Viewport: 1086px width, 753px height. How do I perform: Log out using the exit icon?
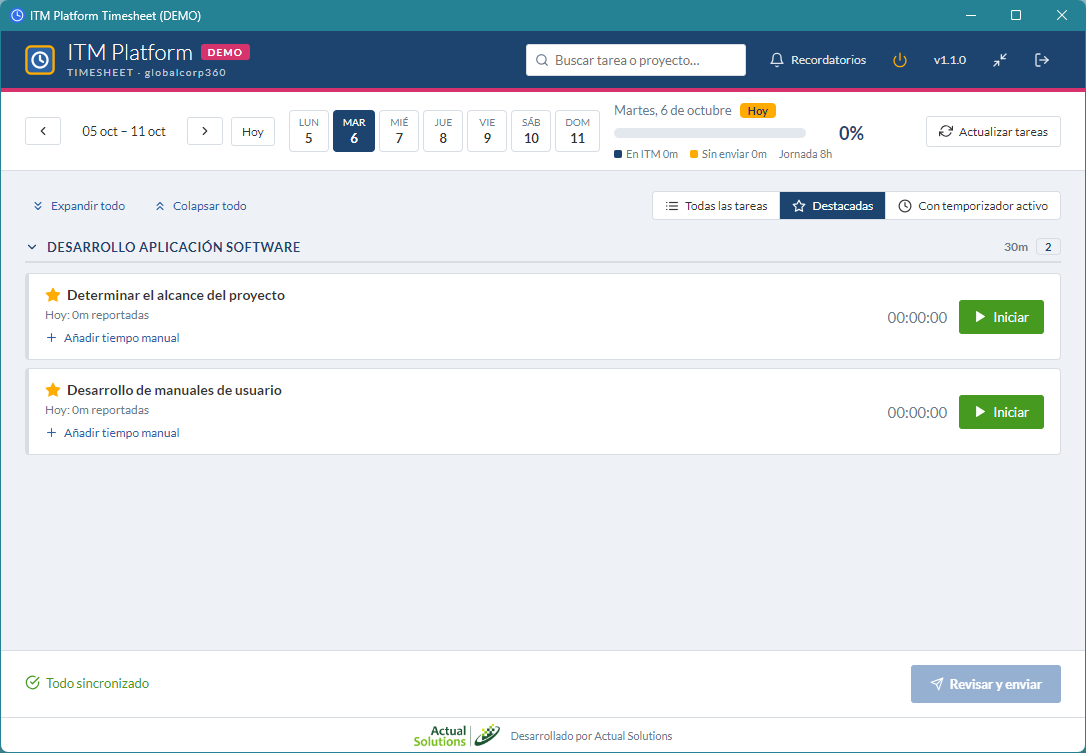(x=1042, y=60)
